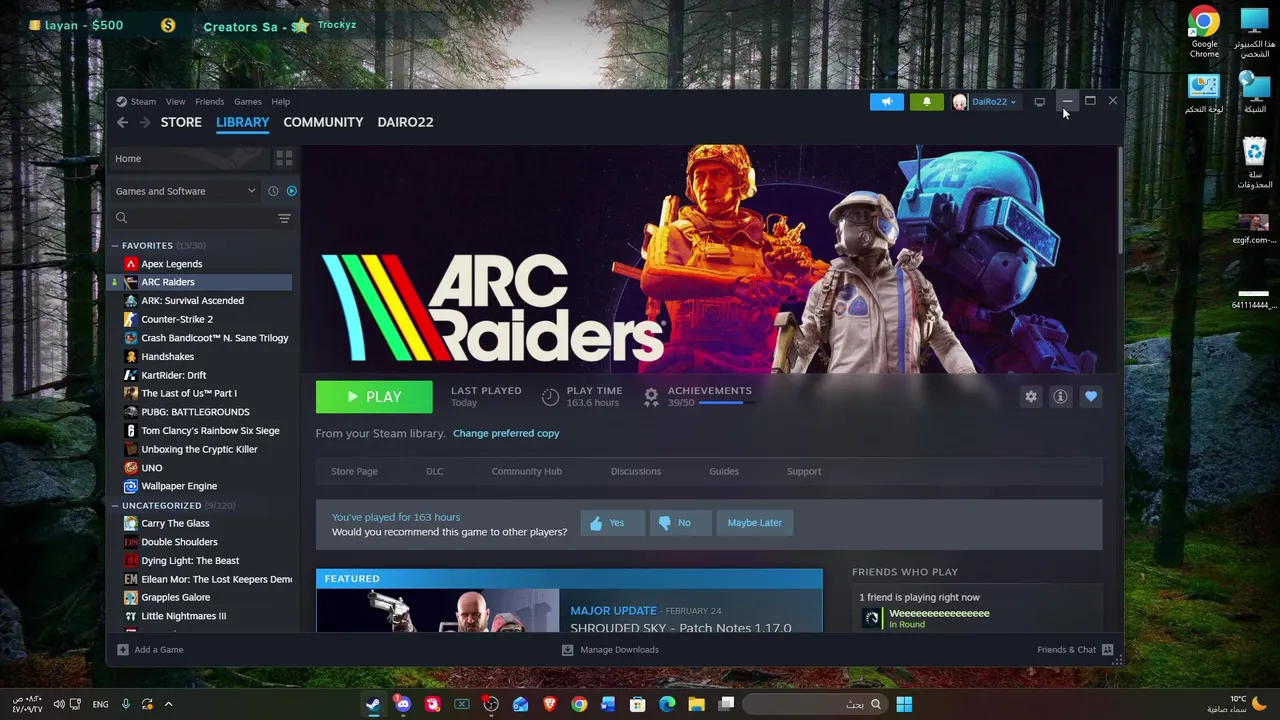
Task: Show hidden system tray icons chevron
Action: (x=168, y=705)
